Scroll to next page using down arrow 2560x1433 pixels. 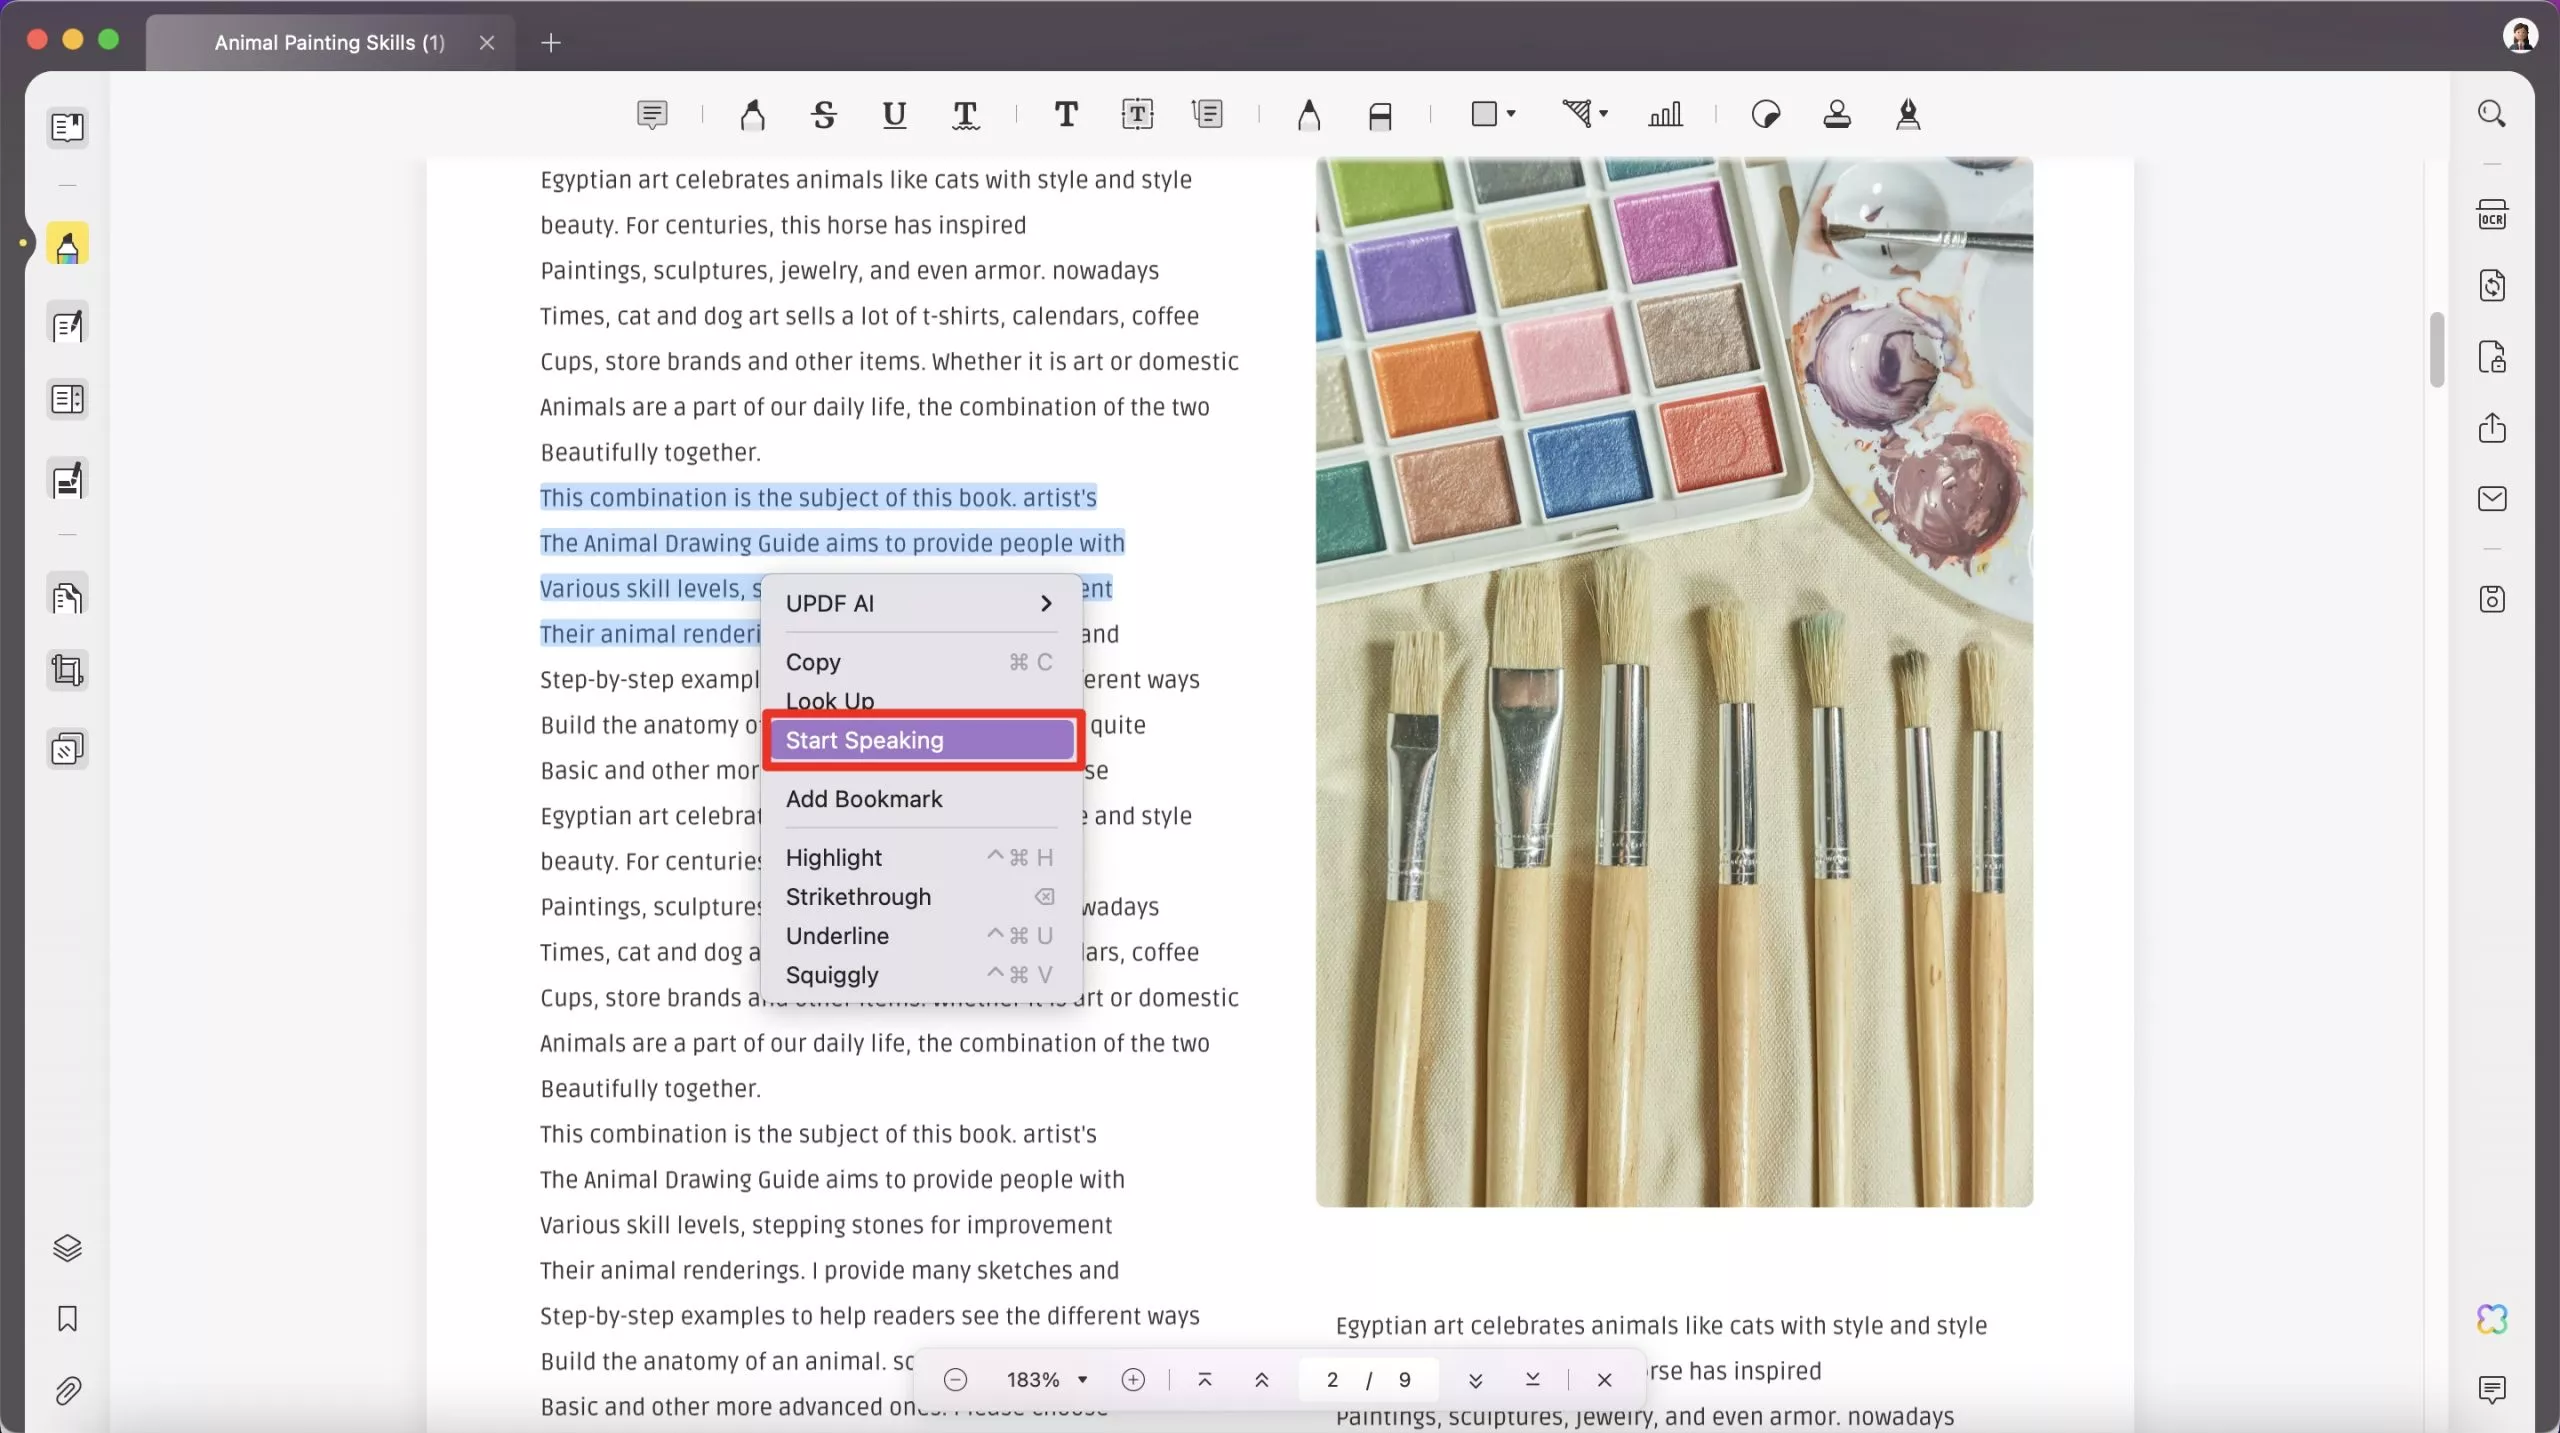[x=1475, y=1378]
